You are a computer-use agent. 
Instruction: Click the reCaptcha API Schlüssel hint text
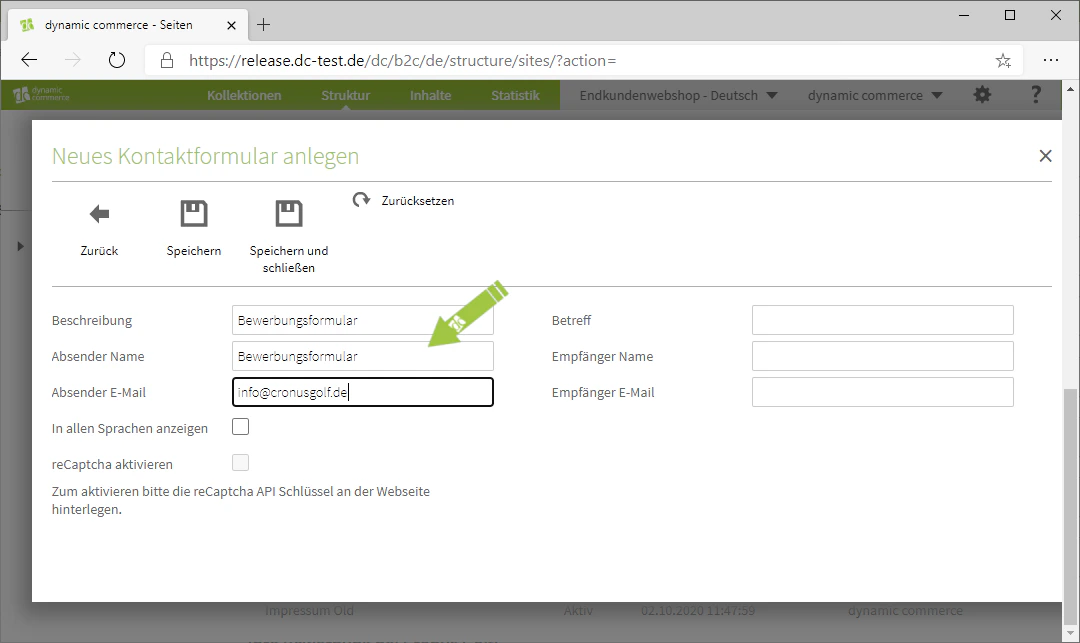tap(240, 500)
